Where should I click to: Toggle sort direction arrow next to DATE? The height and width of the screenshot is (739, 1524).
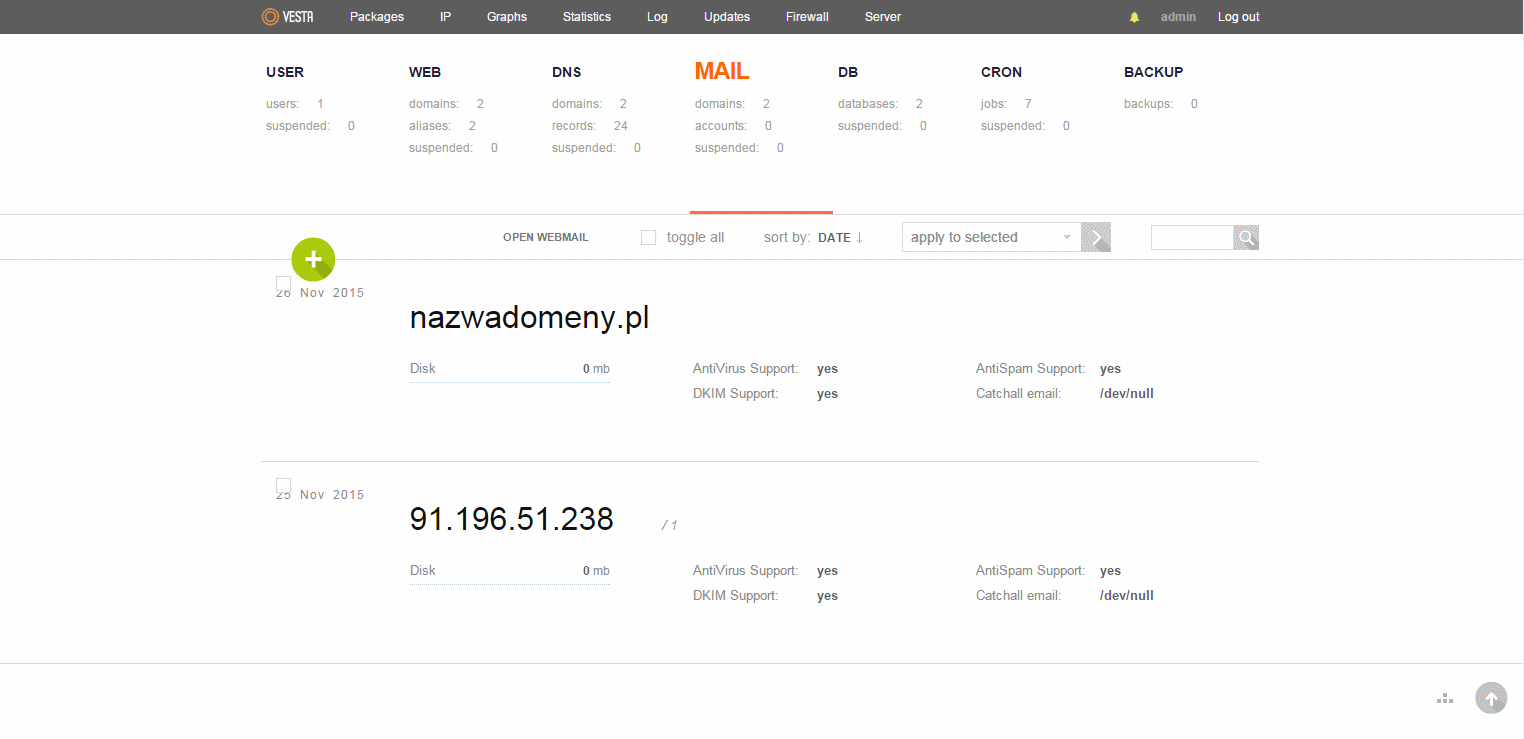(x=859, y=237)
